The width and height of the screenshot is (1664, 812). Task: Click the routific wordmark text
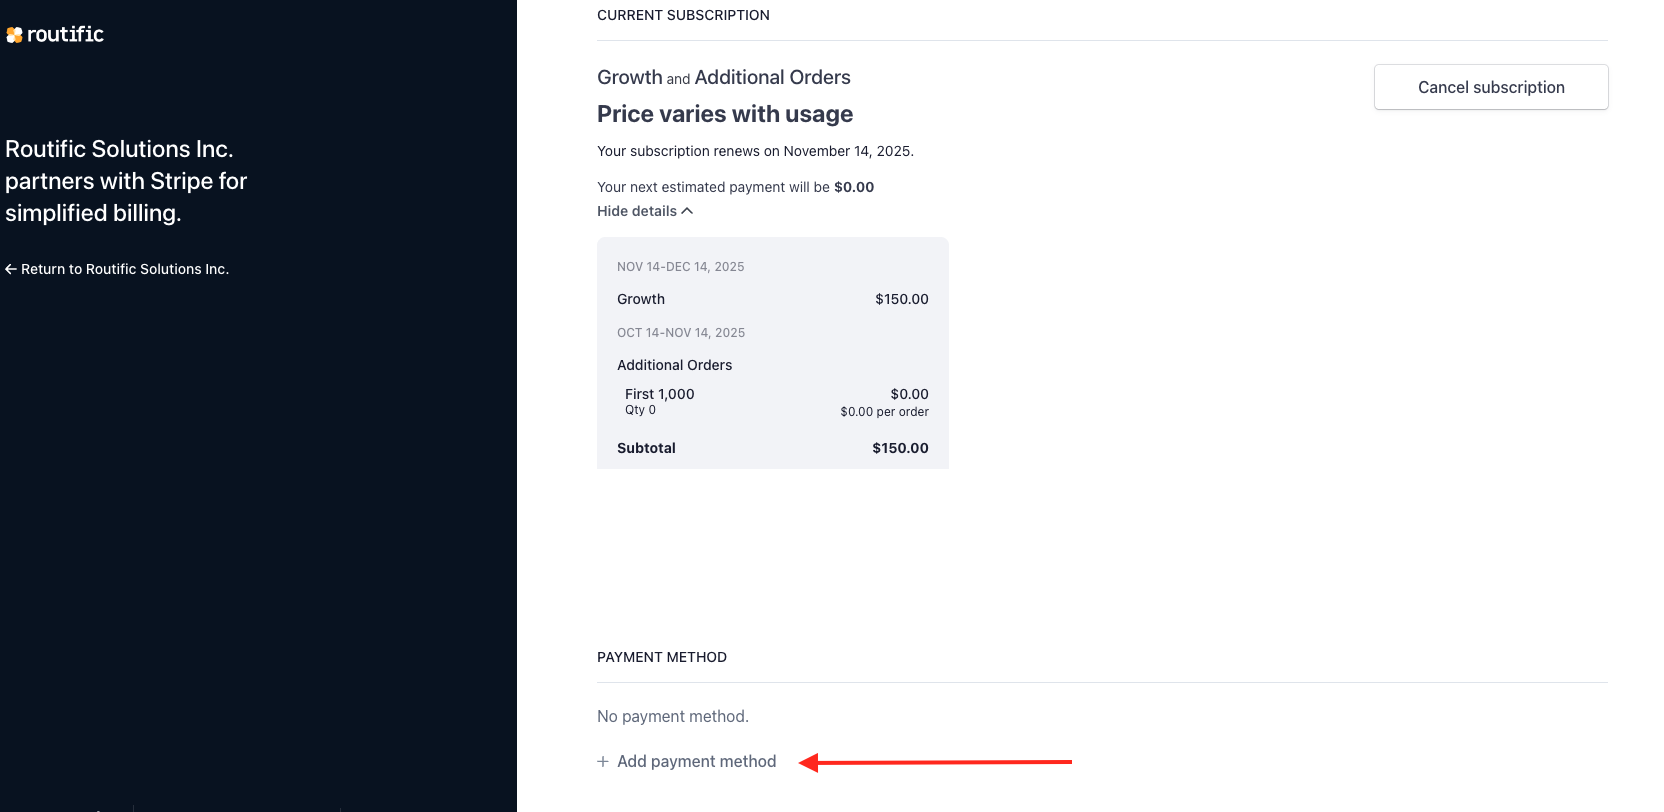coord(65,34)
